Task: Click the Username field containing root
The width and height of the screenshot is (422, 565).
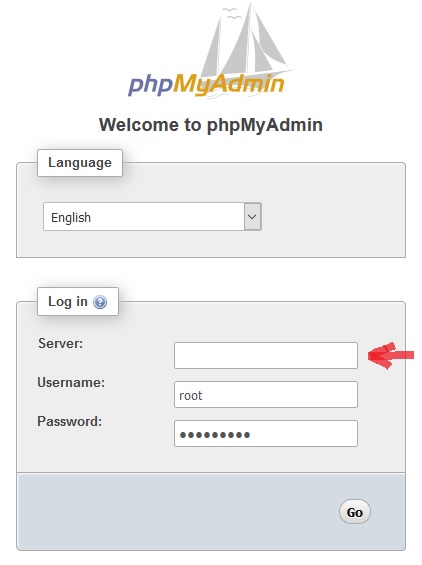Action: coord(266,395)
